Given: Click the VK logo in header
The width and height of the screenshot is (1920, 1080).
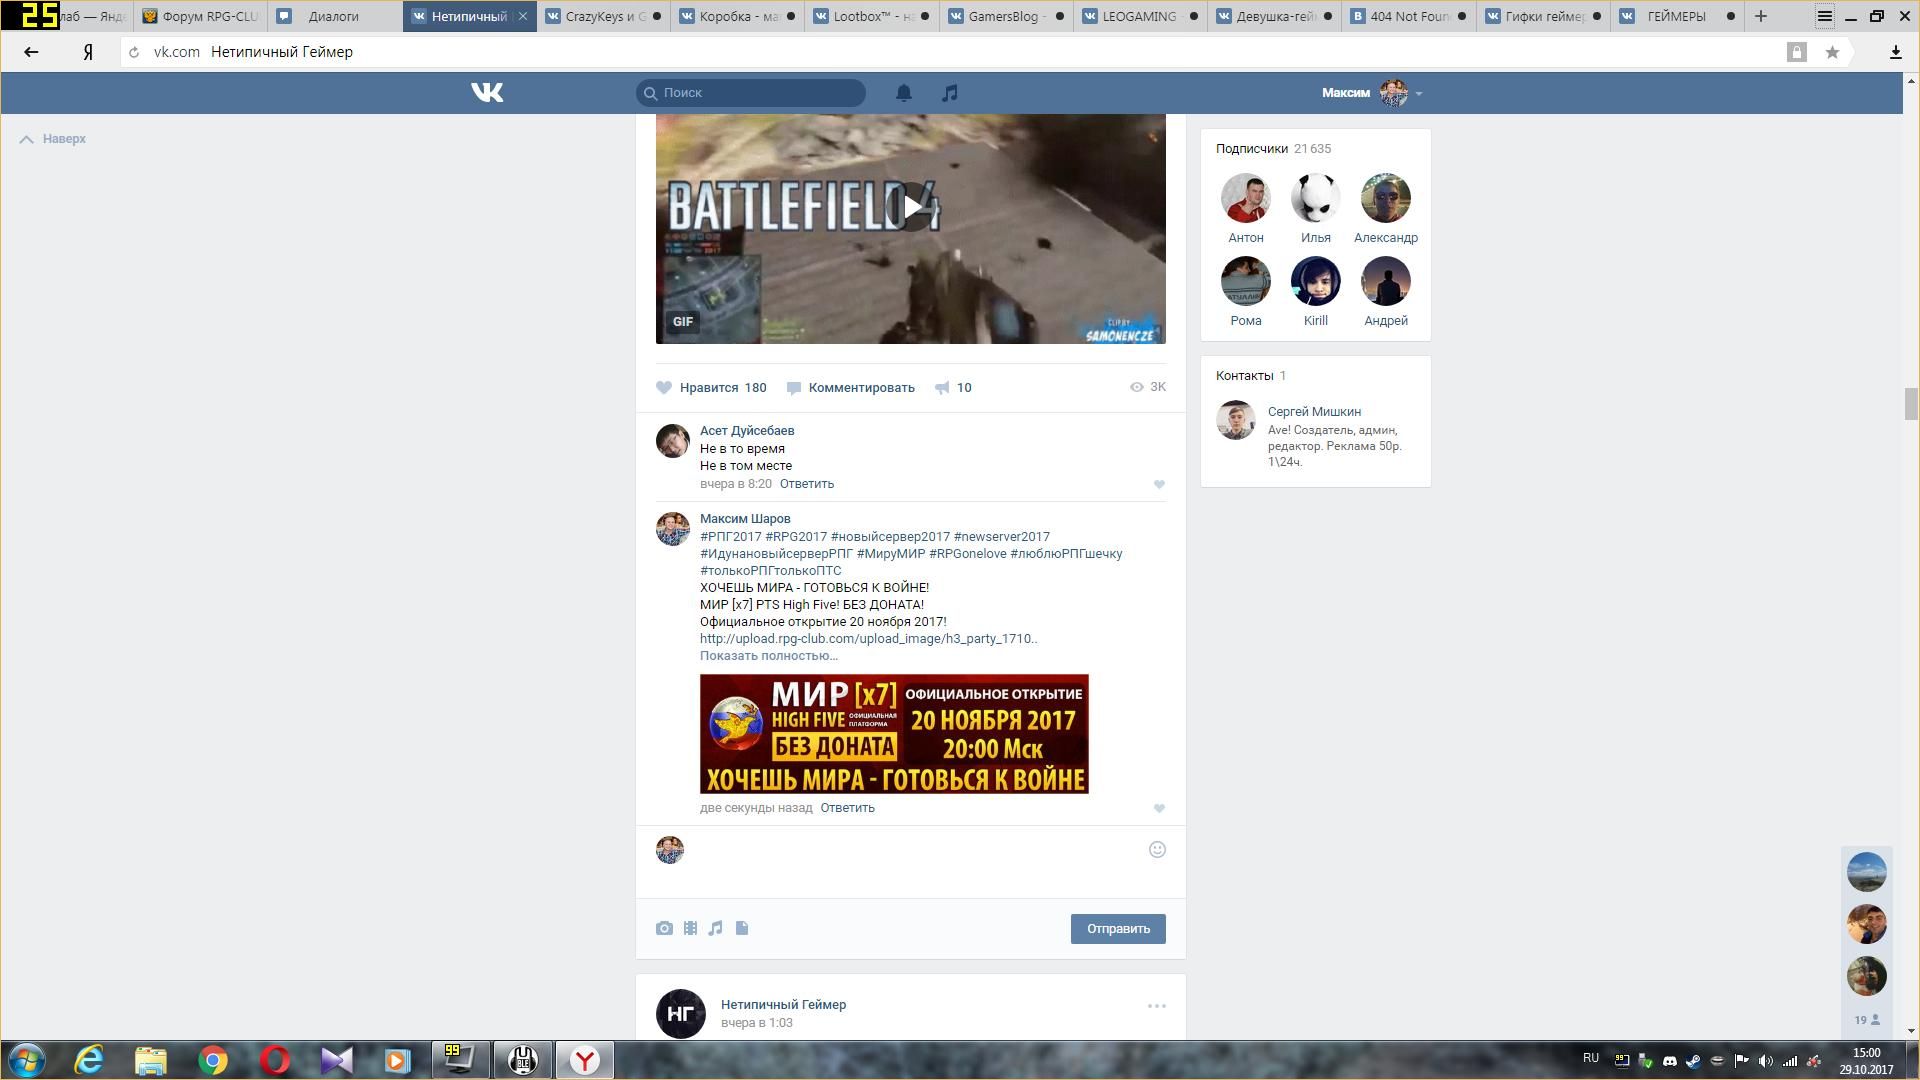Looking at the screenshot, I should (x=487, y=93).
